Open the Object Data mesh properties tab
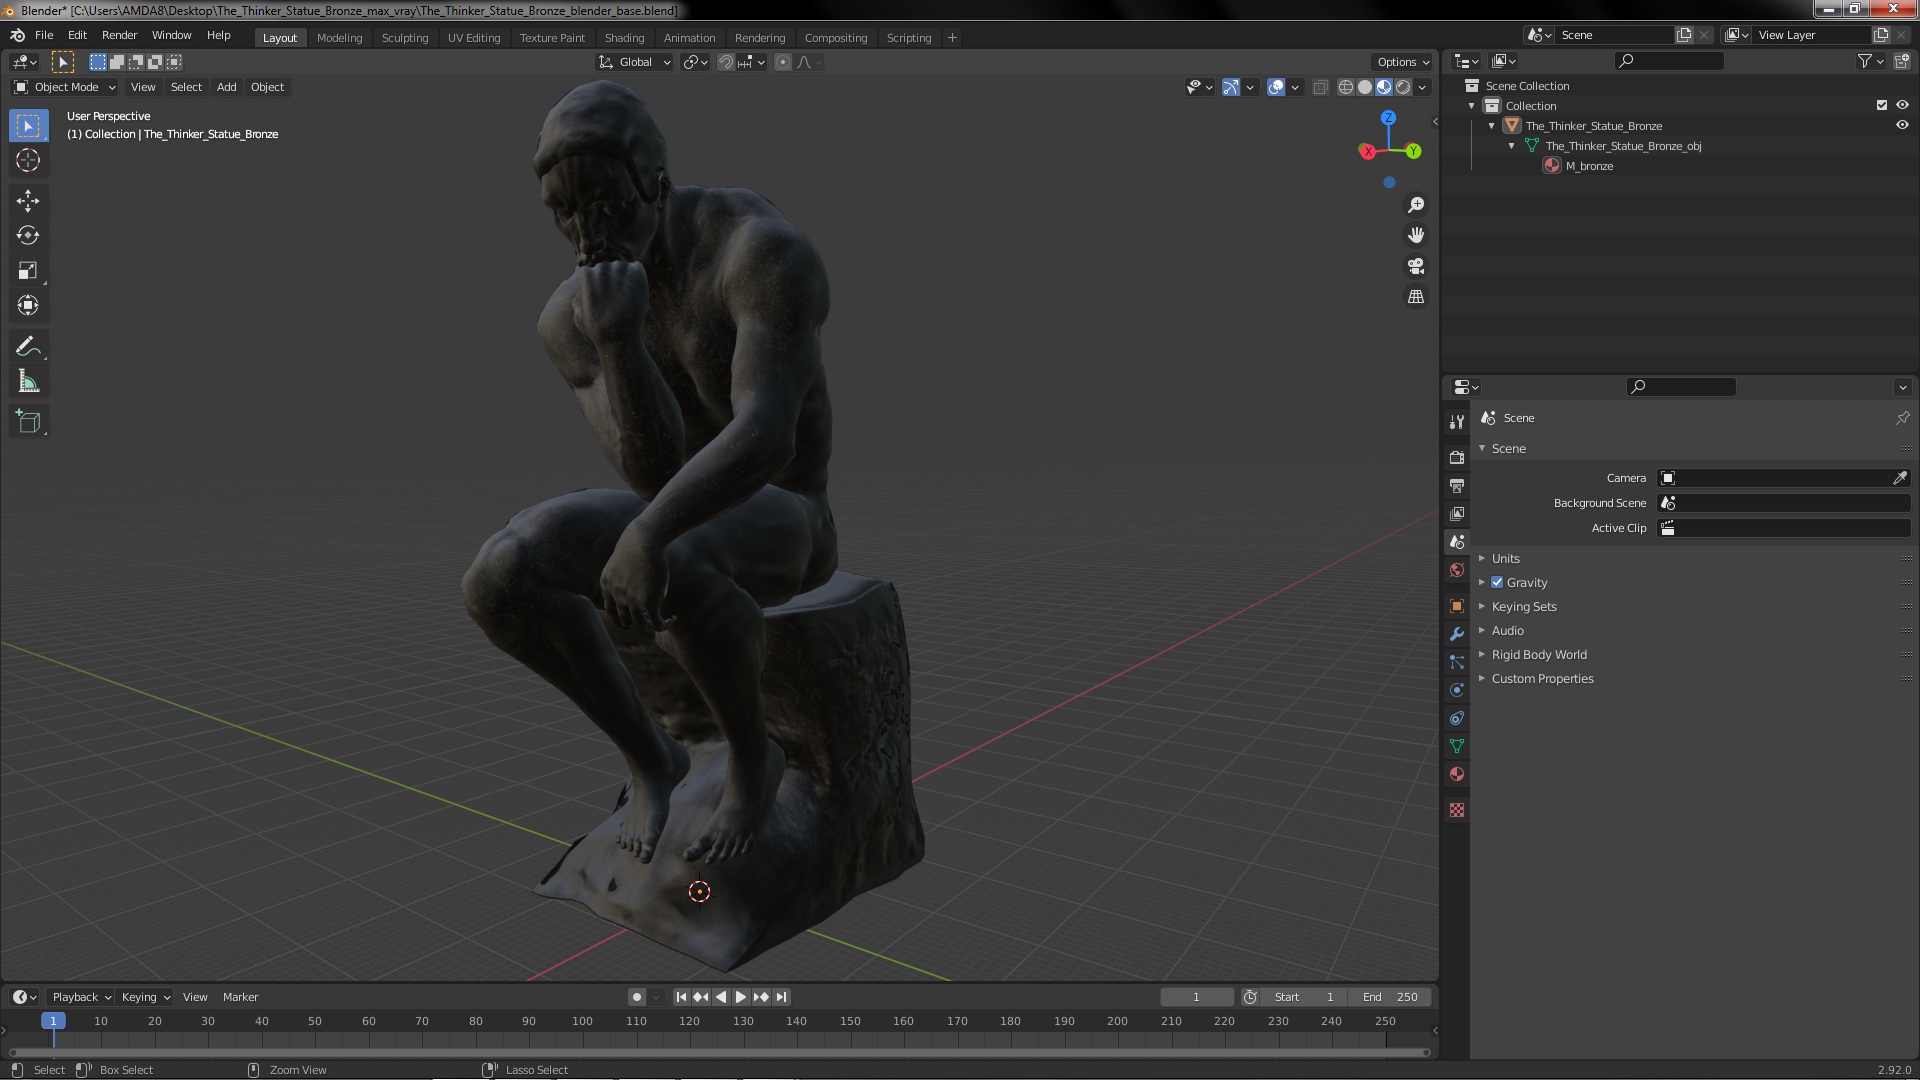This screenshot has width=1920, height=1080. coord(1457,746)
